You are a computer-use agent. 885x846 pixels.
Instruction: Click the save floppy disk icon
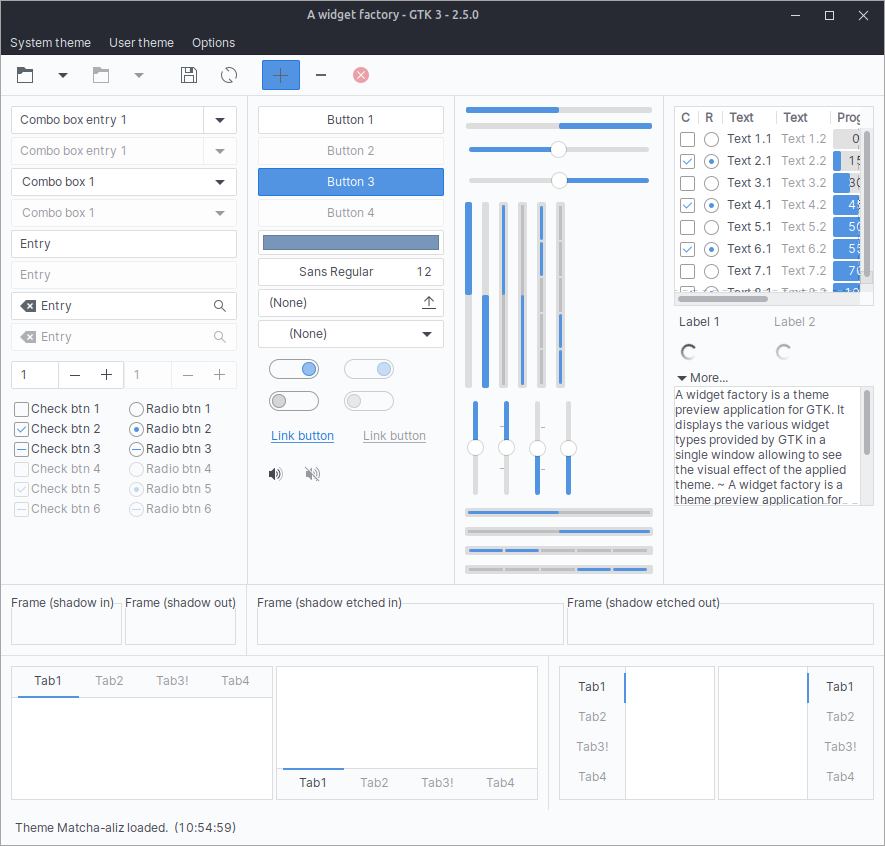coord(188,75)
